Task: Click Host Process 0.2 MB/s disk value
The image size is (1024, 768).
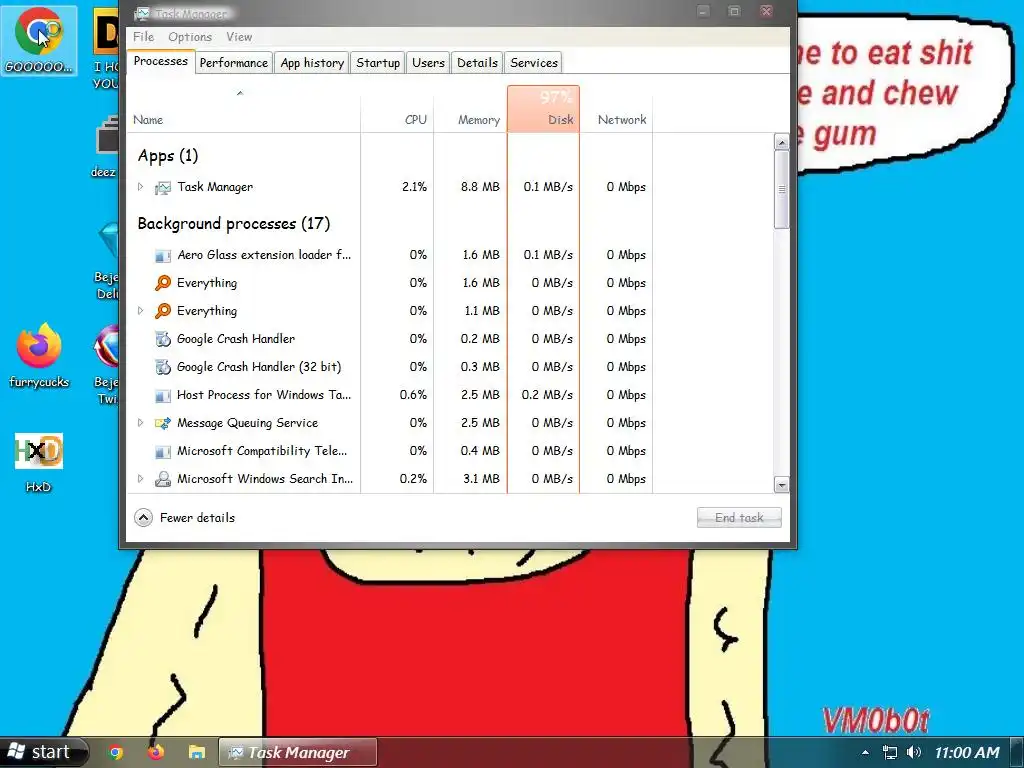Action: tap(547, 395)
